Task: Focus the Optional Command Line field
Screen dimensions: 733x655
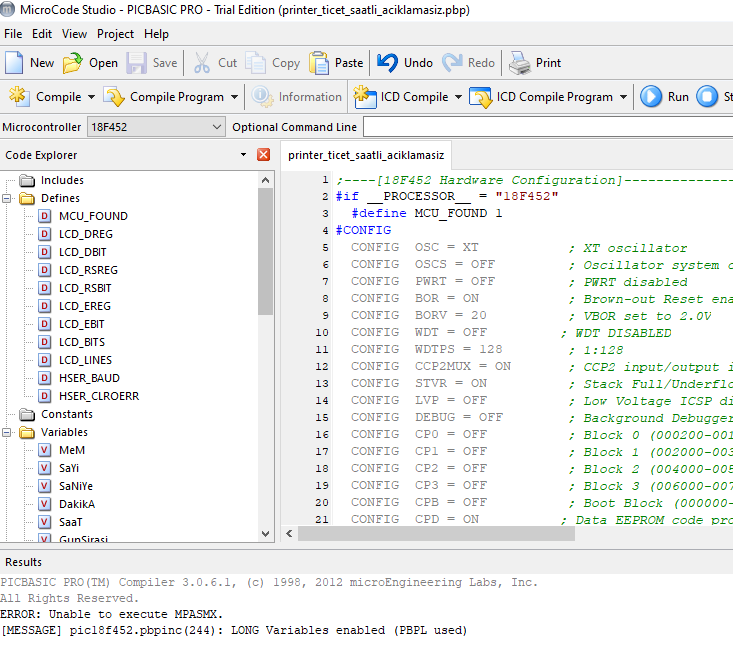Action: [548, 127]
